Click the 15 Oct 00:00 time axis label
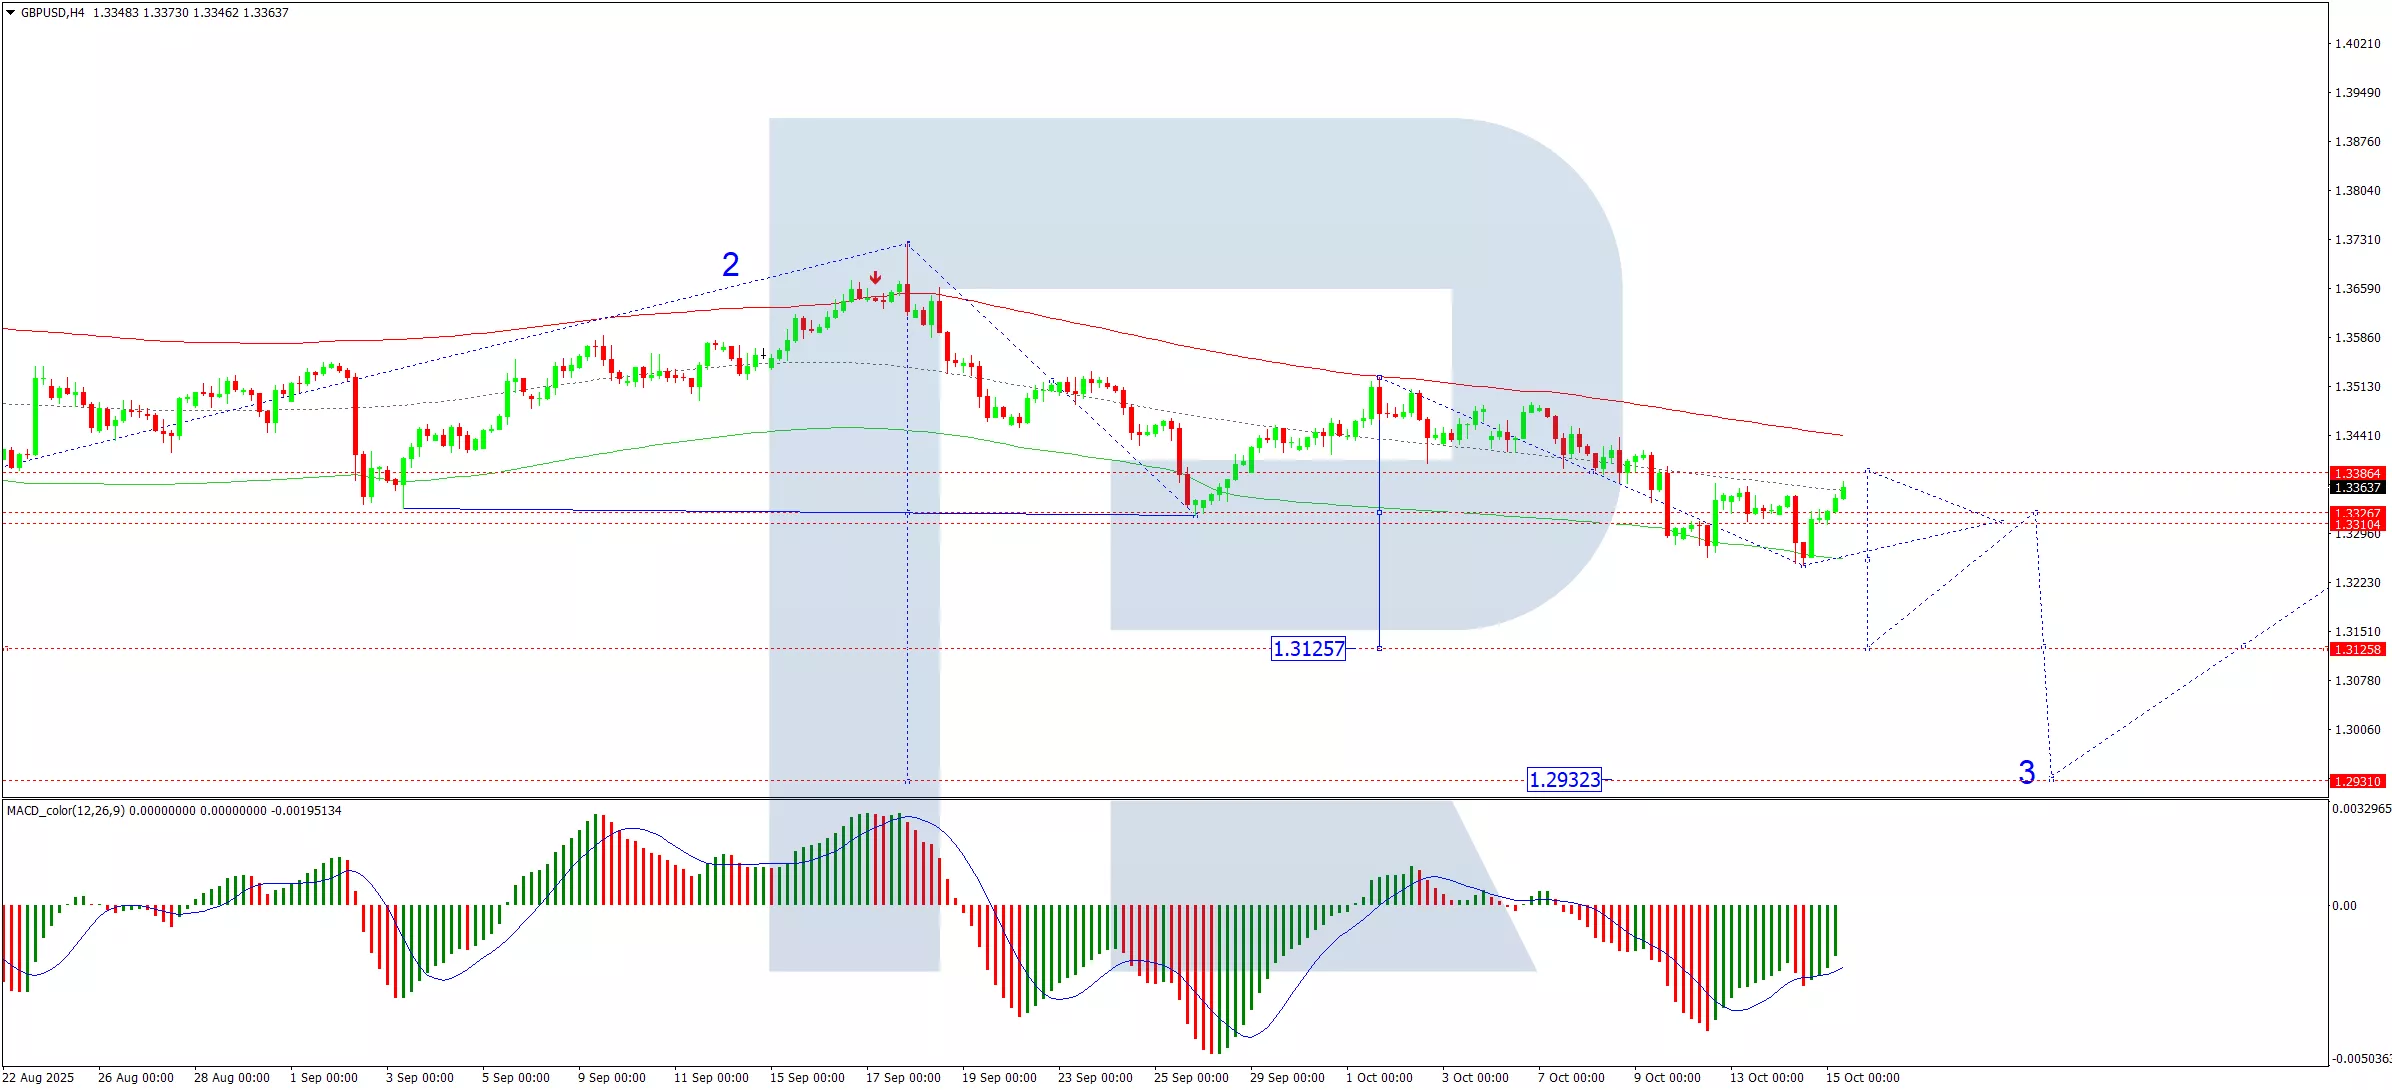The height and width of the screenshot is (1090, 2392). pyautogui.click(x=1862, y=1077)
